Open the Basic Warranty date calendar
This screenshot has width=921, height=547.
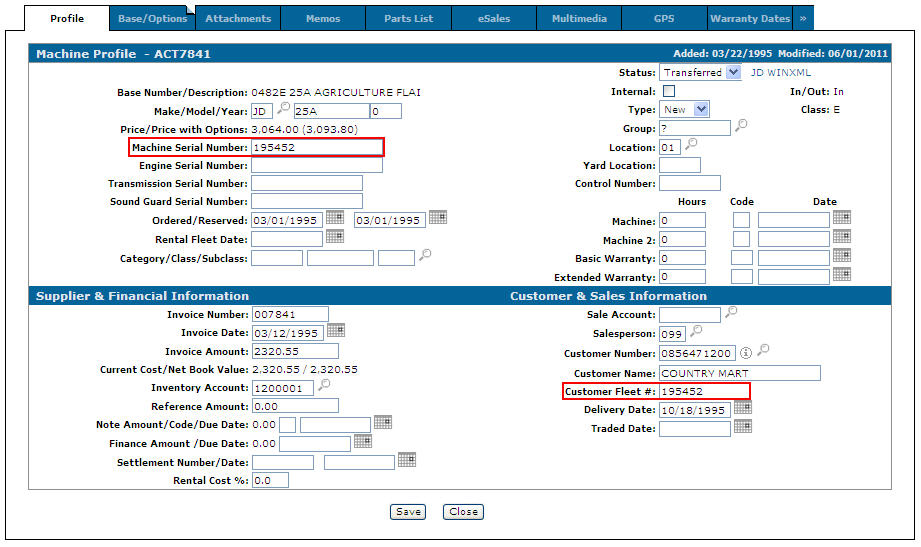click(x=842, y=256)
